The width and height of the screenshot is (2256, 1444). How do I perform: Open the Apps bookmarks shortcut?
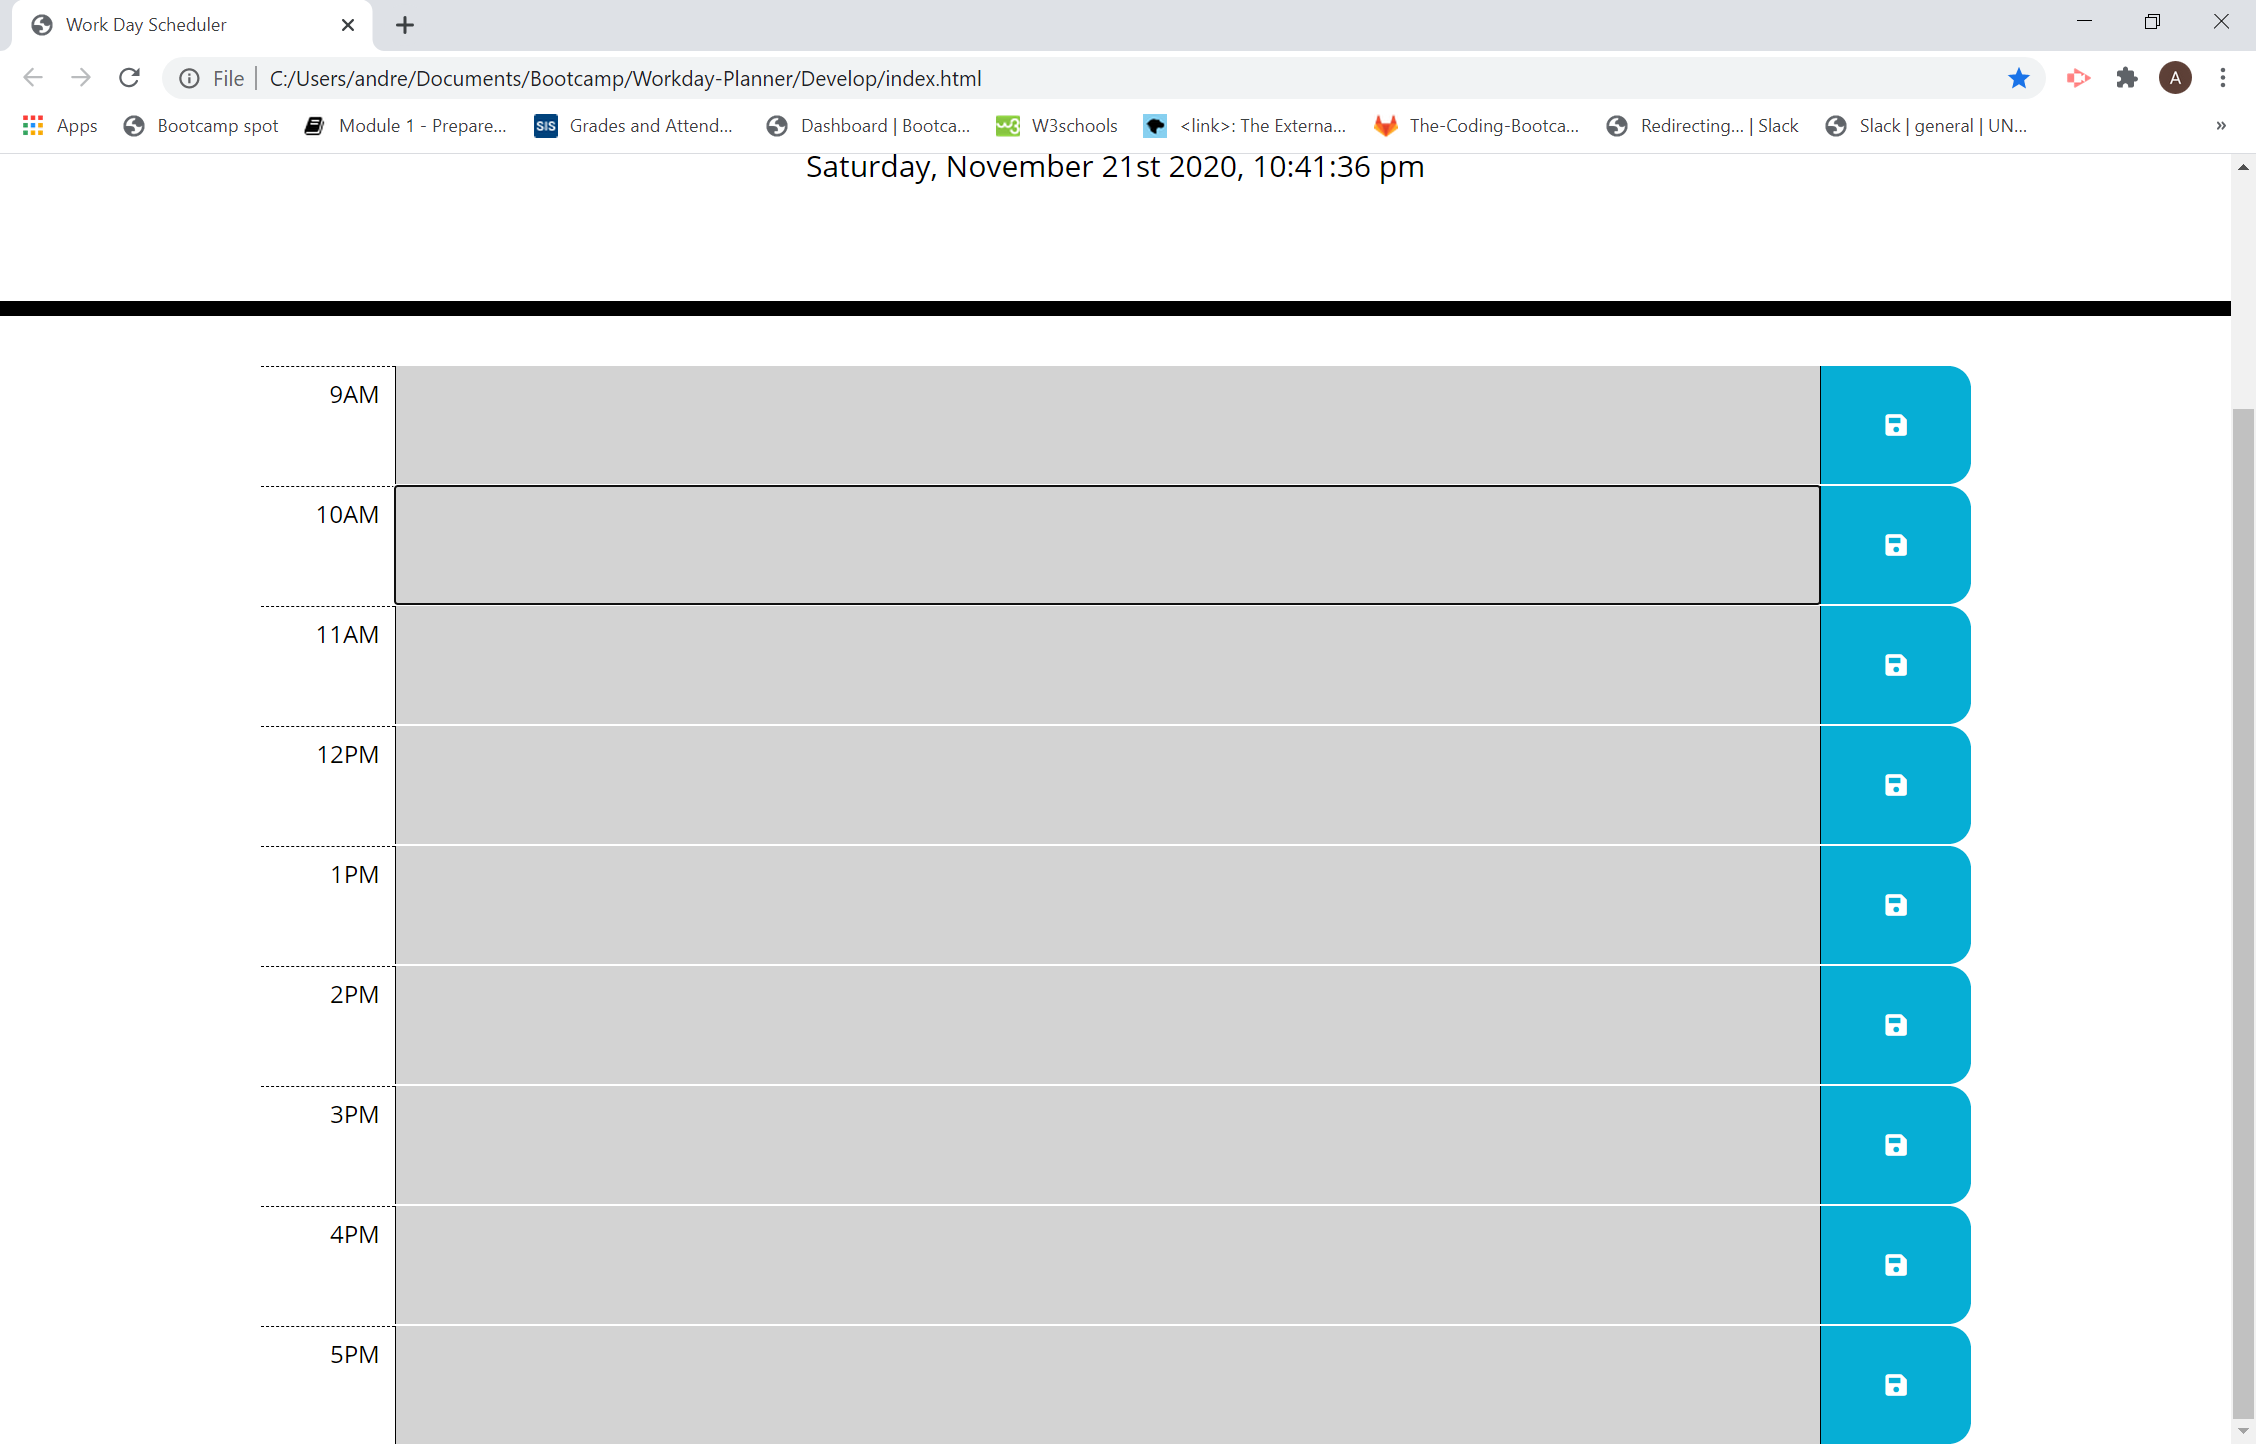pos(60,125)
